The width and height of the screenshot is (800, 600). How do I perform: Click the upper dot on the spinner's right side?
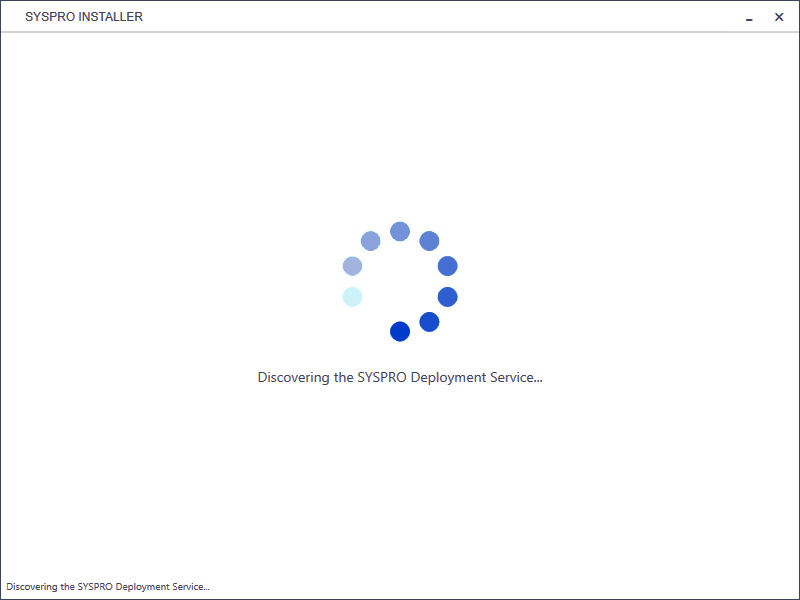pyautogui.click(x=447, y=266)
